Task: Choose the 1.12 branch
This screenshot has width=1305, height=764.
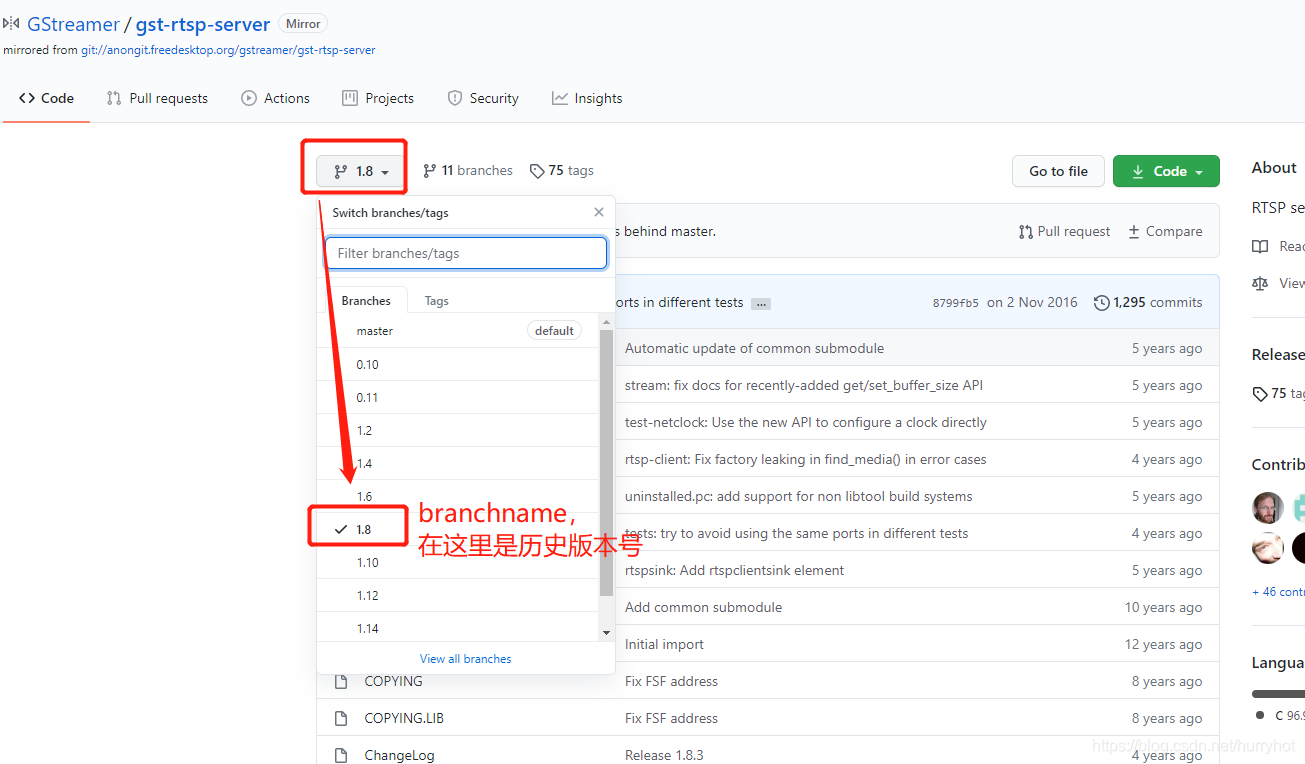Action: [x=458, y=595]
